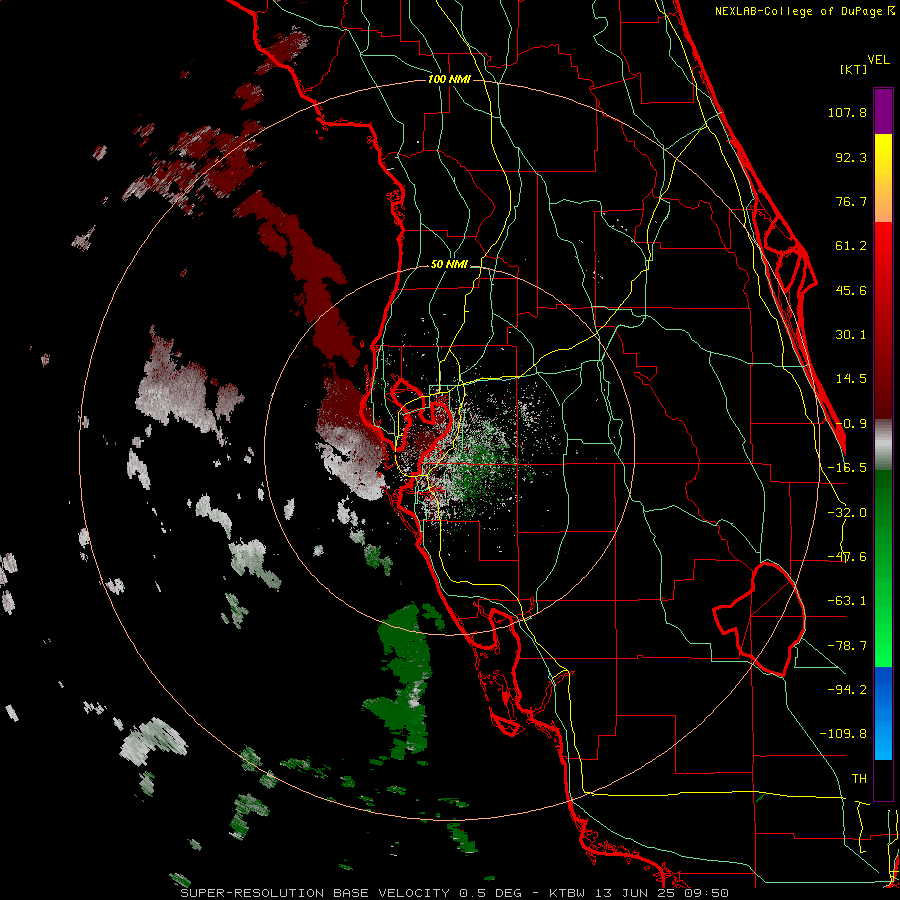Pick the gray near-zero segment of the color bar

pyautogui.click(x=883, y=444)
